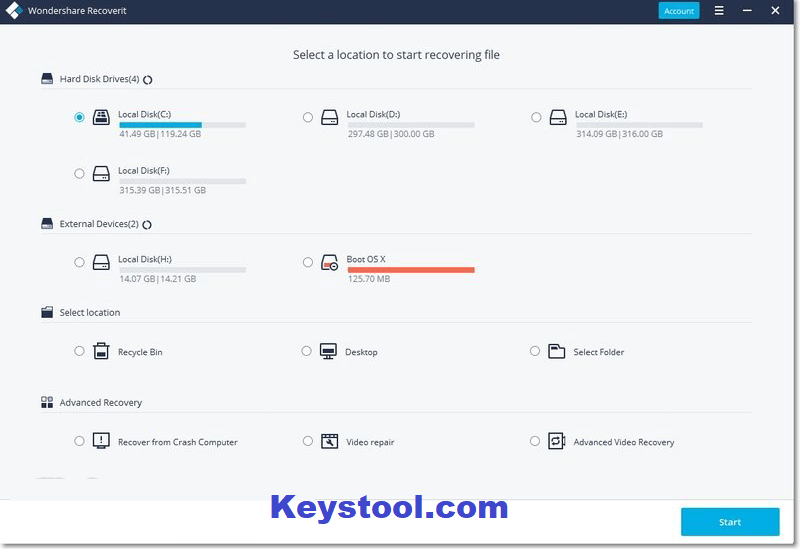The width and height of the screenshot is (800, 549).
Task: Click the 'Local Disk(C:)' label
Action: coord(144,114)
